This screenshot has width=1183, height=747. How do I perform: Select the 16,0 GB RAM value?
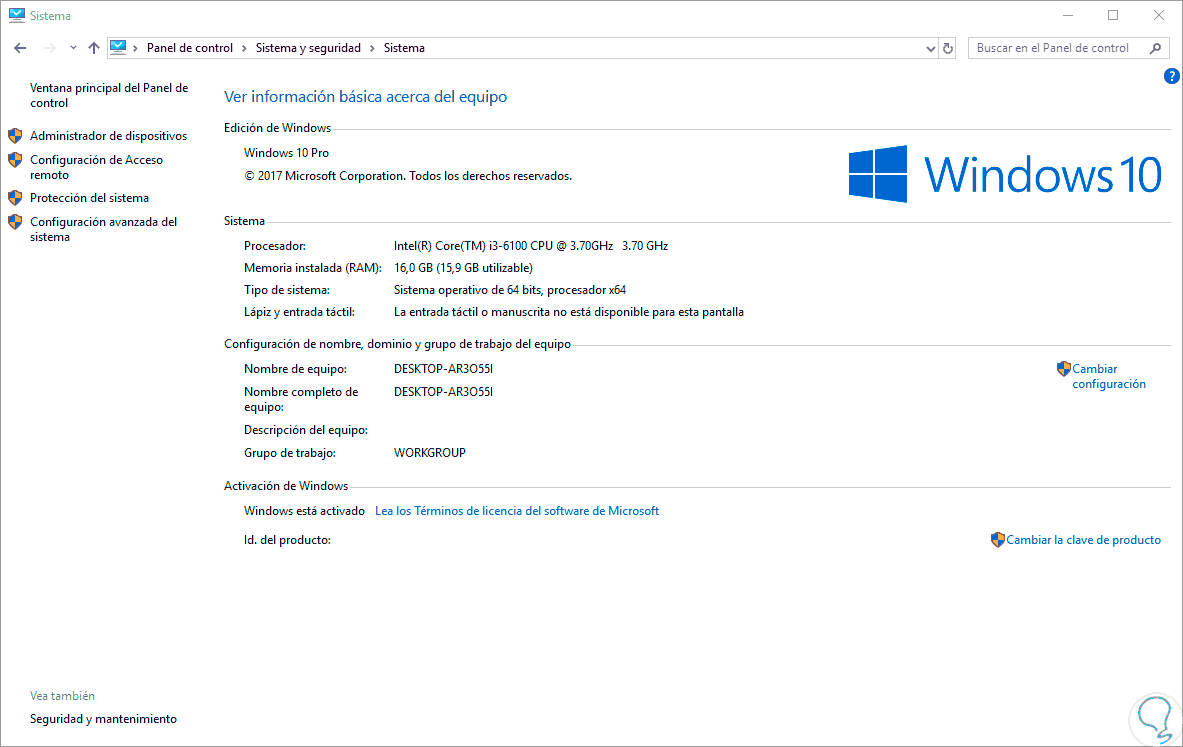pos(462,268)
